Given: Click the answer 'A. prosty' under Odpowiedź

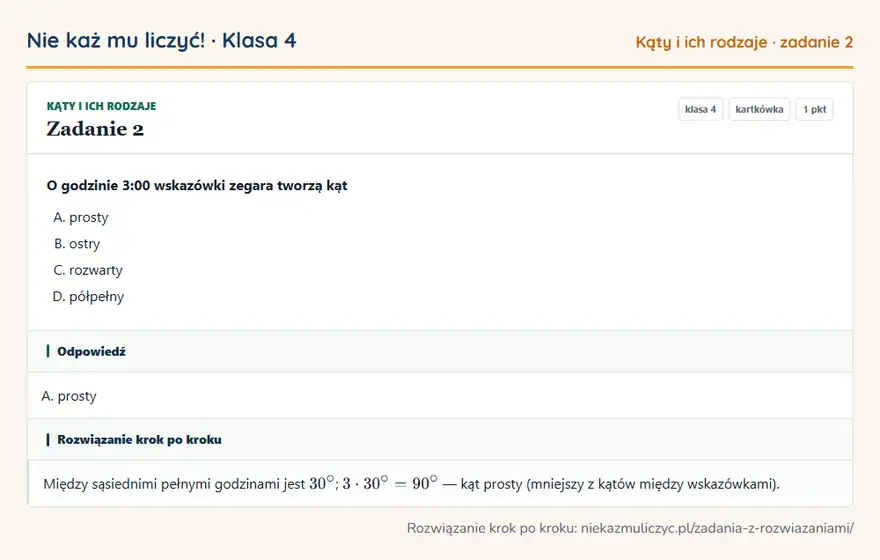Looking at the screenshot, I should [x=69, y=396].
